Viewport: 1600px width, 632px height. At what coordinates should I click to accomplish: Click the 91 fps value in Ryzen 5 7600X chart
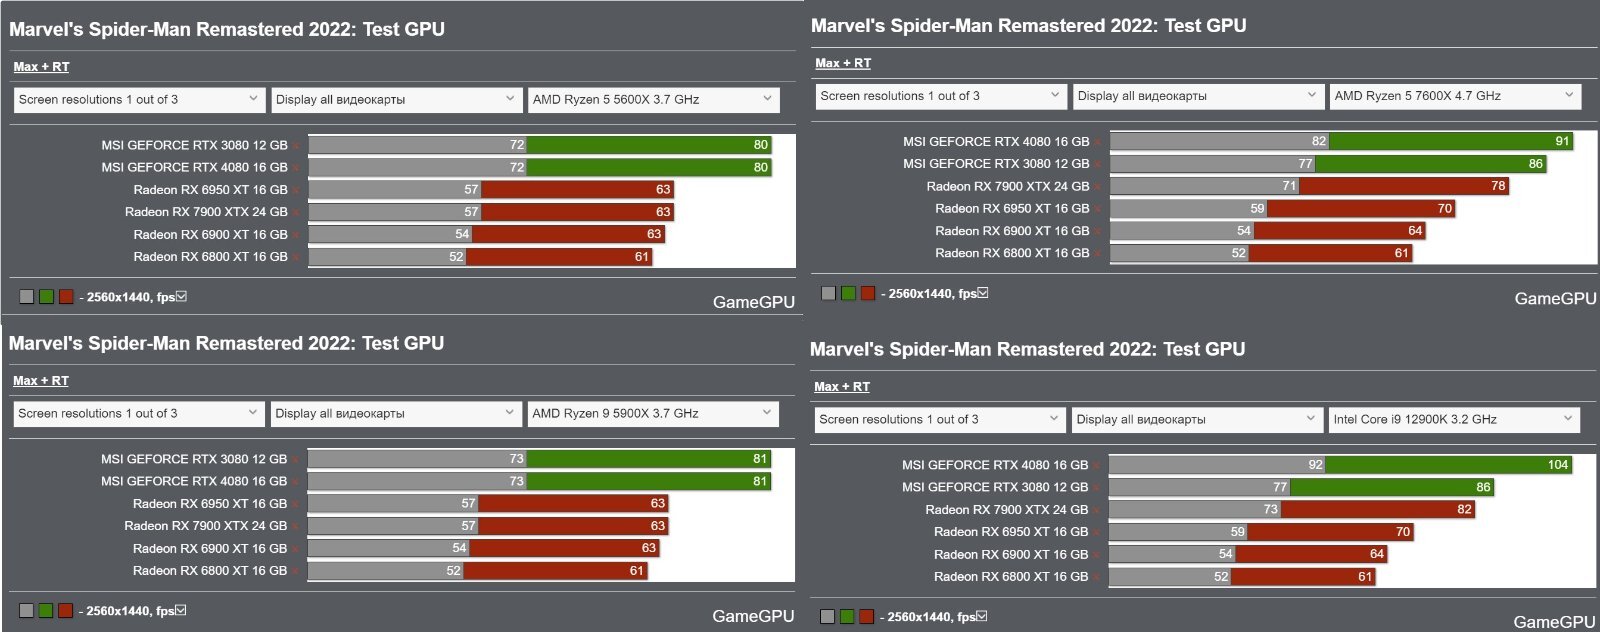click(x=1562, y=142)
